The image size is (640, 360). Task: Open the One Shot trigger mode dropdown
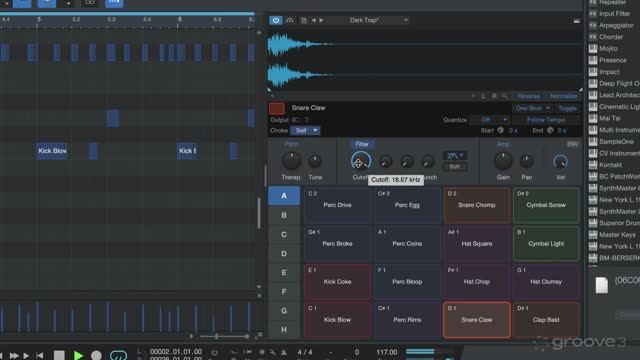point(533,108)
